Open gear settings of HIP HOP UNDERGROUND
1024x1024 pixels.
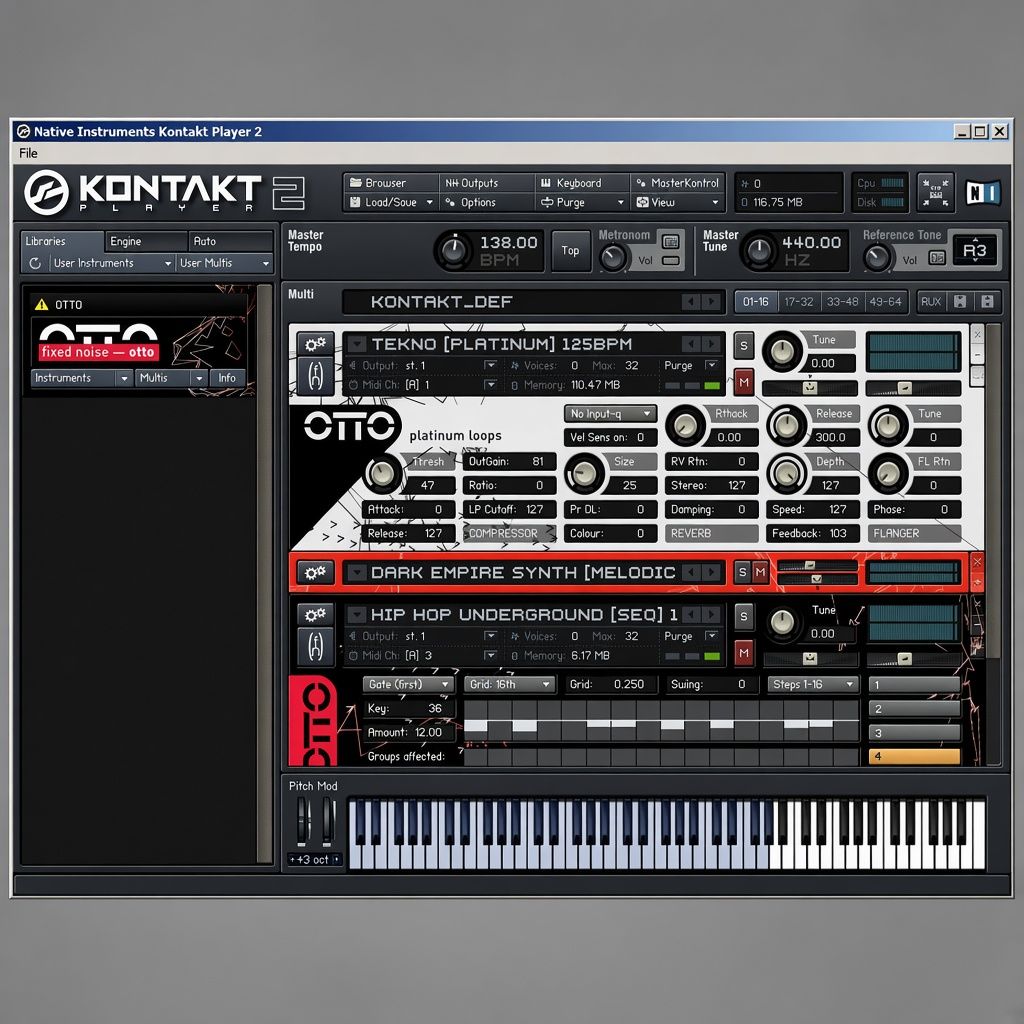(315, 615)
